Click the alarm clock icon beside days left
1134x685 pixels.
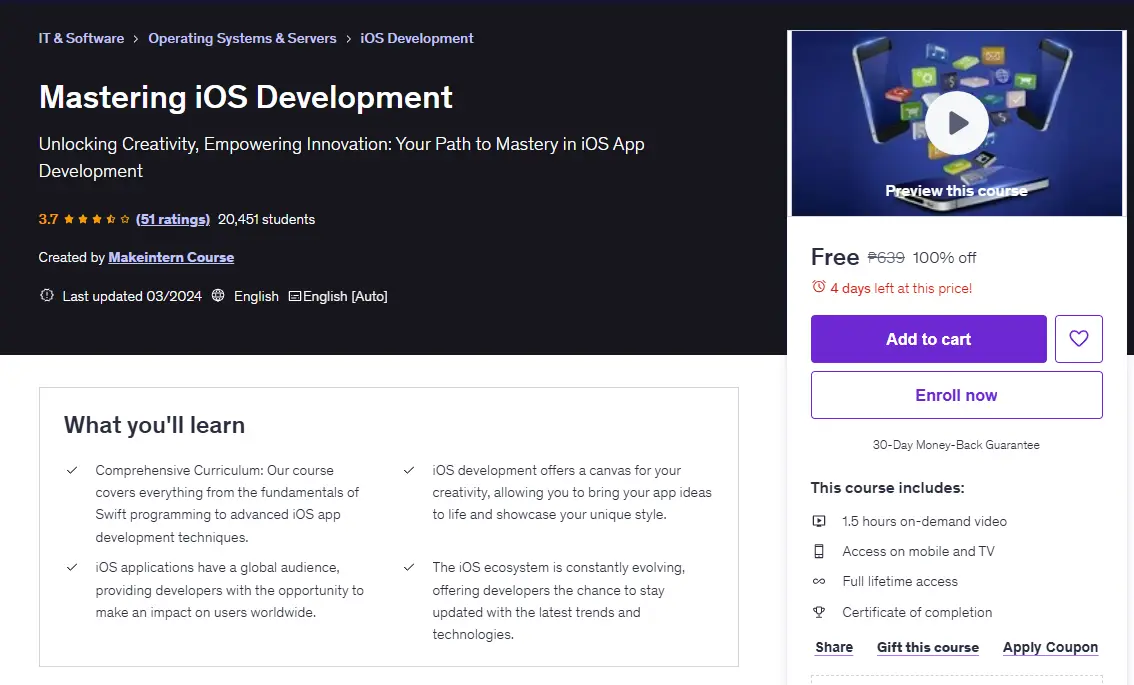818,287
